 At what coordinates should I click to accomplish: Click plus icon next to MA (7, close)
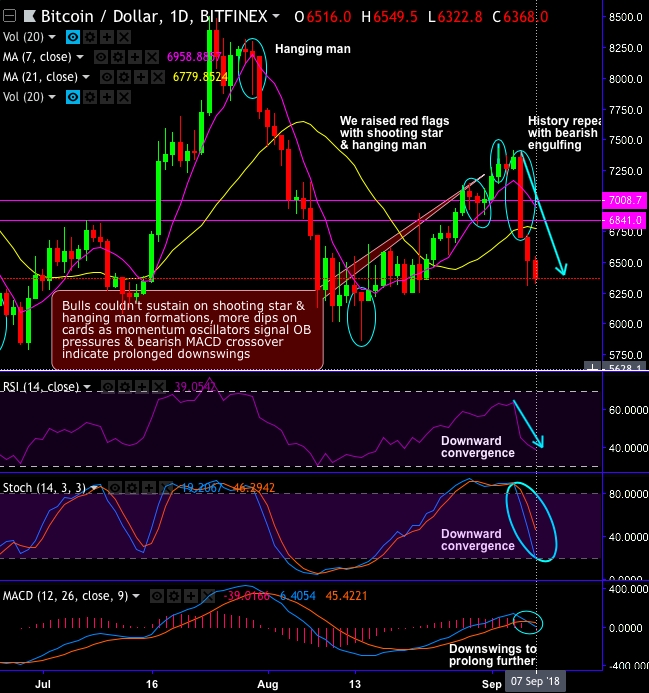pos(133,56)
